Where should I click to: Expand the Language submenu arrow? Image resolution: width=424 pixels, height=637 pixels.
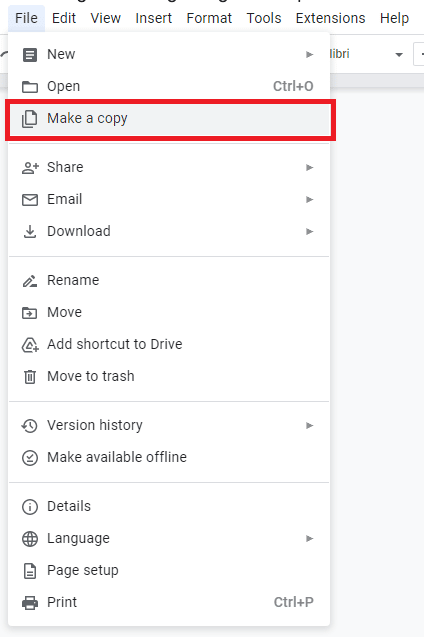(x=309, y=539)
